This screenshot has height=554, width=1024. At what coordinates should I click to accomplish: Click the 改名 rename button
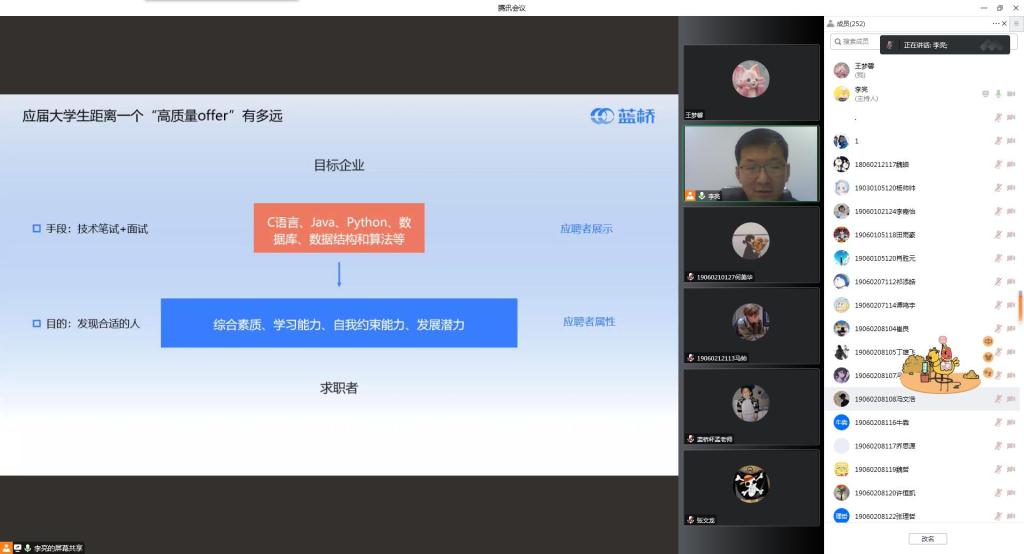927,539
